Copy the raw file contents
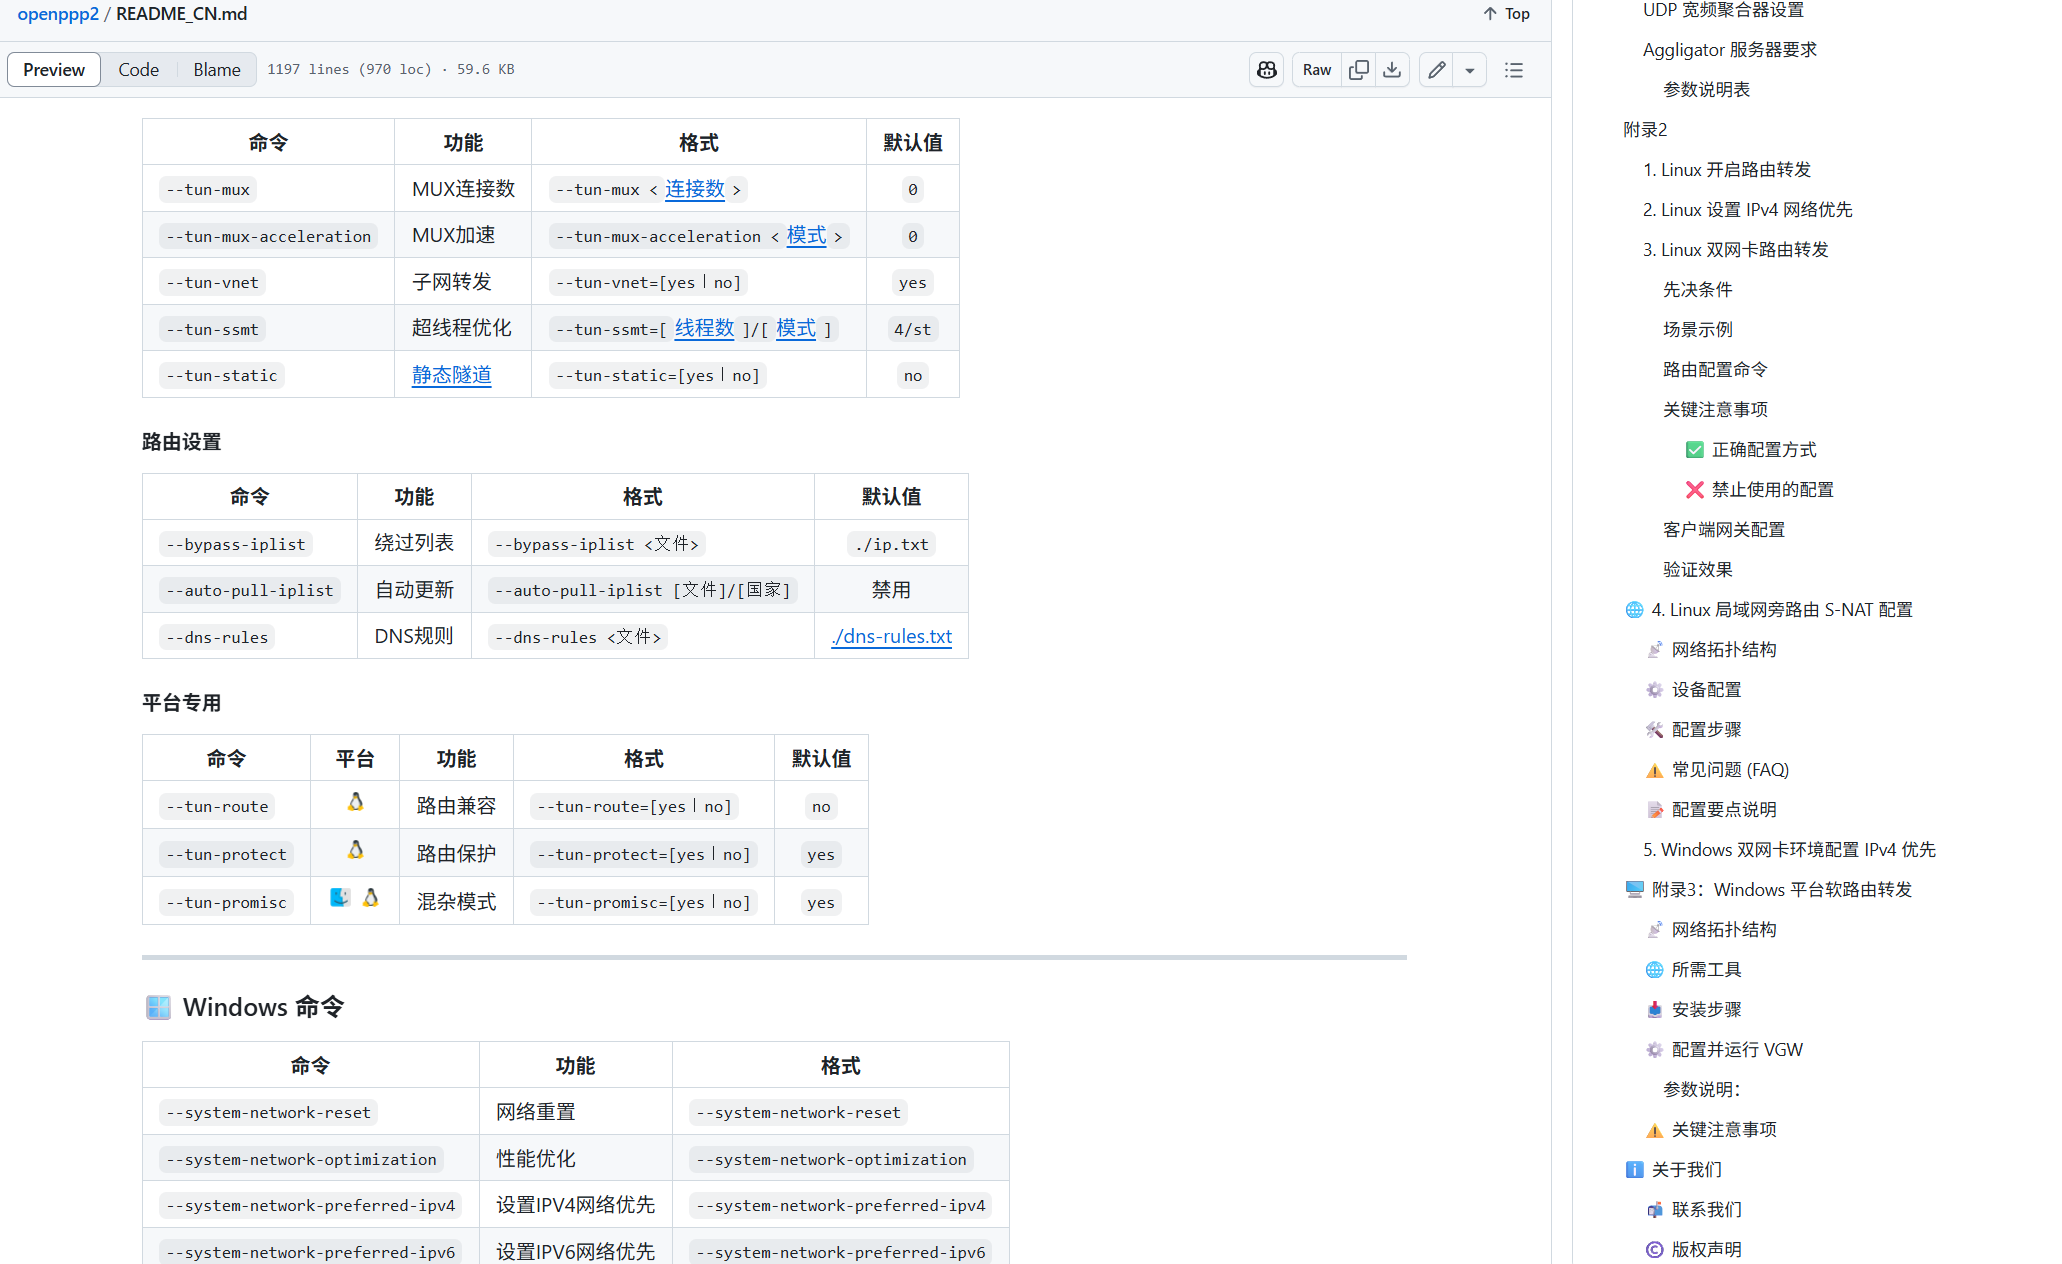 [1358, 69]
